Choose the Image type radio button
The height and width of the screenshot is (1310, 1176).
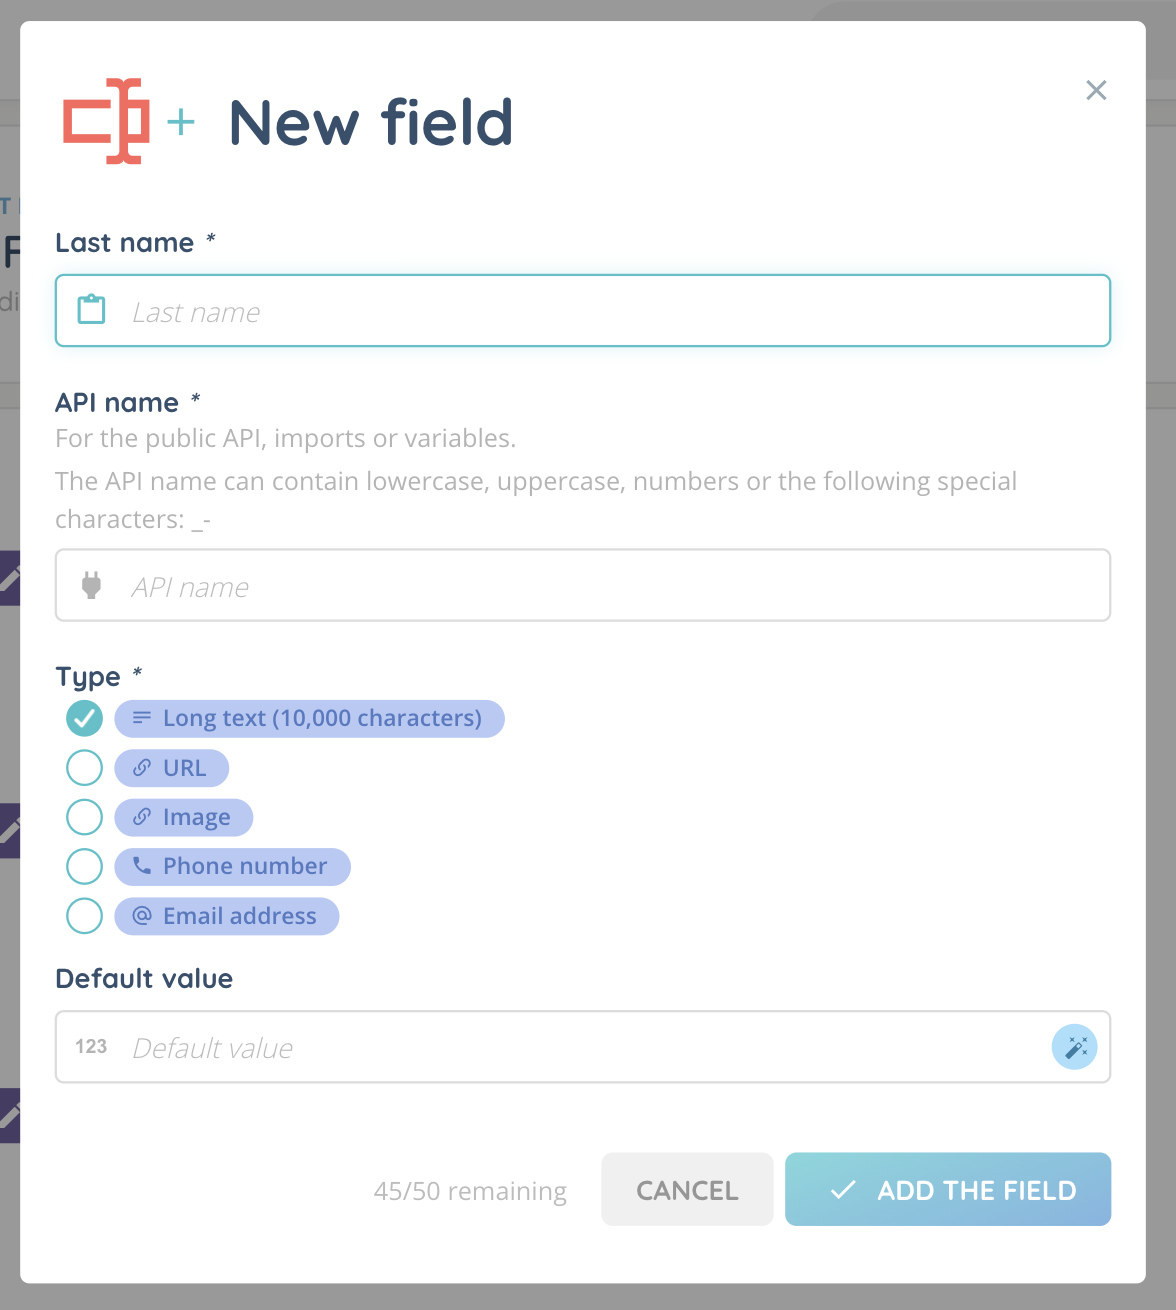(84, 817)
